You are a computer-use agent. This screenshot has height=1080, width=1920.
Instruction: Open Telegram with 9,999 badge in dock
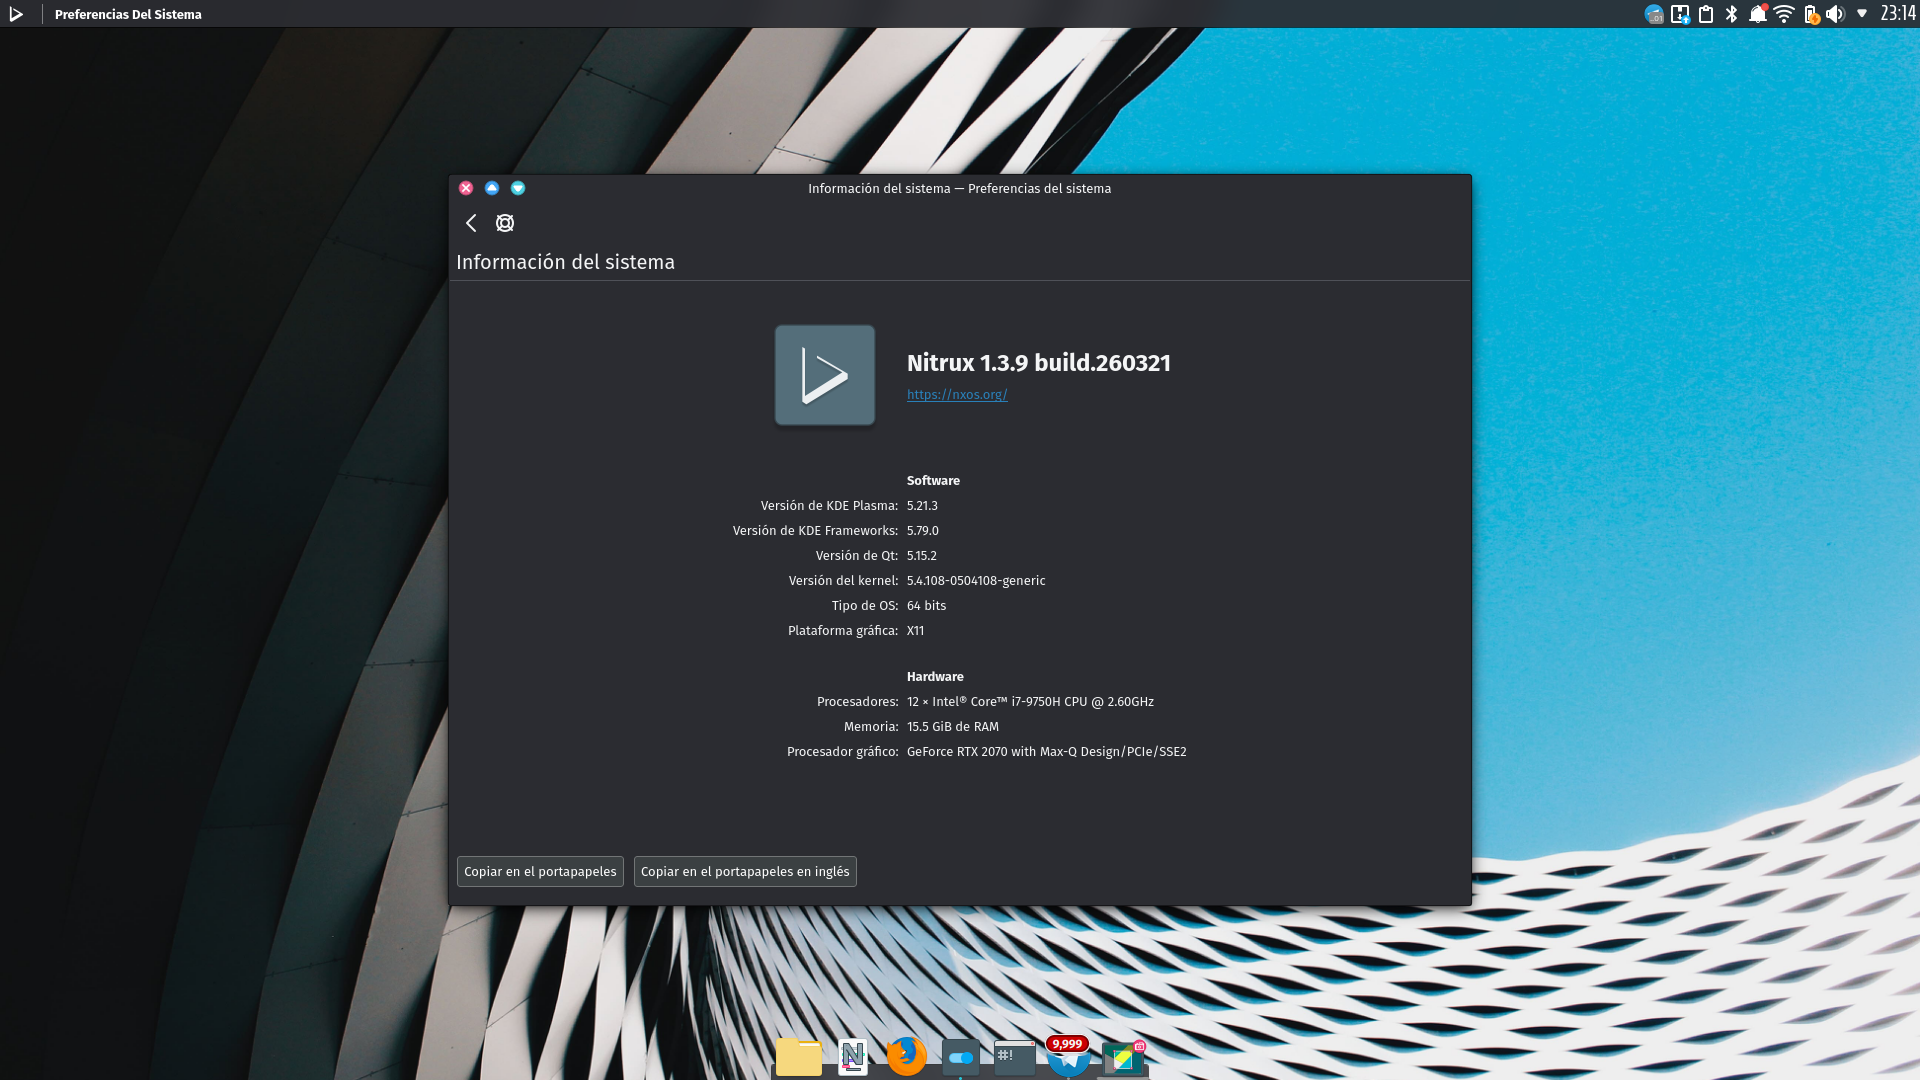tap(1068, 1057)
